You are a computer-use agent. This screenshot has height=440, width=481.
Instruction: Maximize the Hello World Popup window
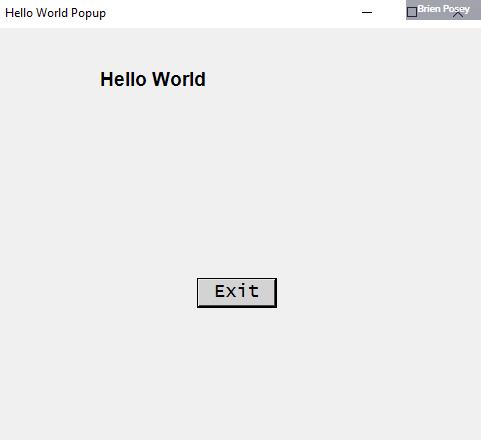pyautogui.click(x=412, y=12)
